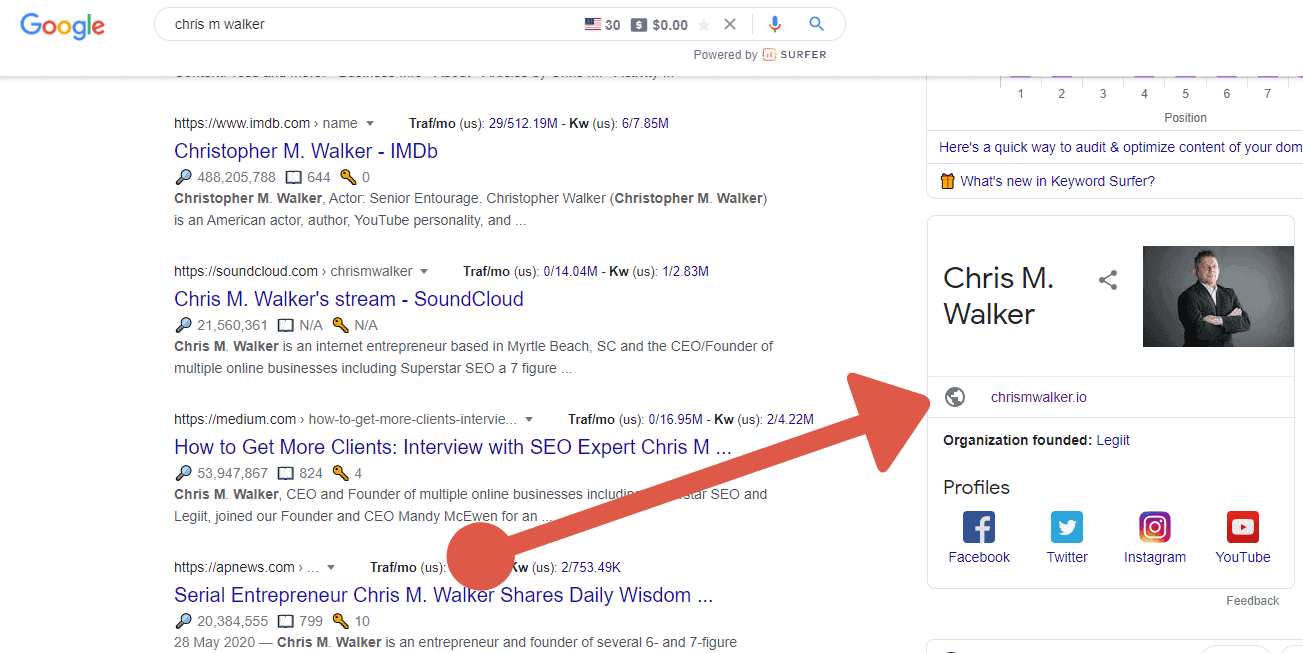Open the Instagram profile icon

pyautogui.click(x=1155, y=527)
